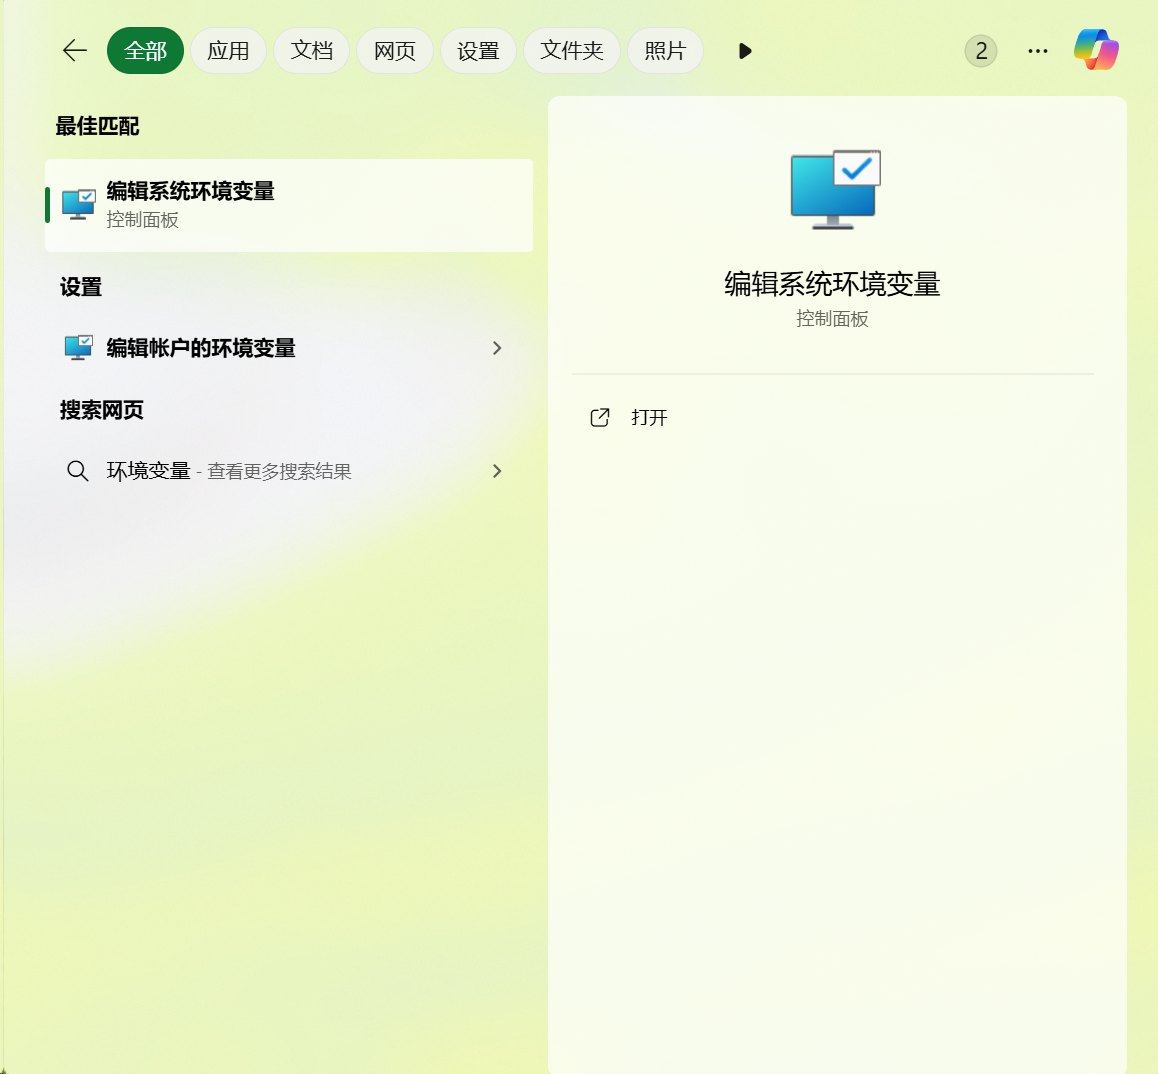The width and height of the screenshot is (1158, 1074).
Task: Click the 编辑系统环境变量 monitor icon
Action: (x=77, y=203)
